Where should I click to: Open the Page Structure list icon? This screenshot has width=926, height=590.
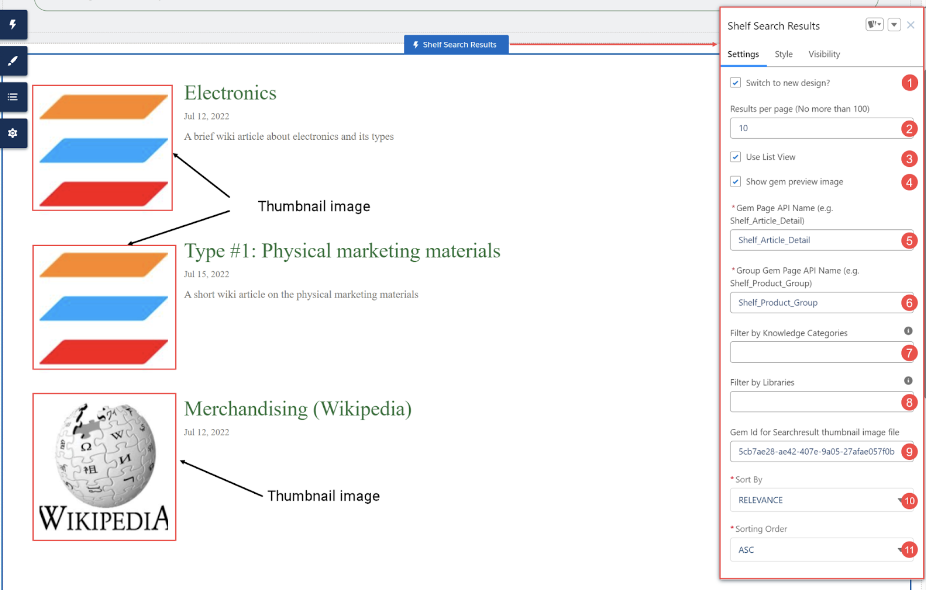coord(13,97)
